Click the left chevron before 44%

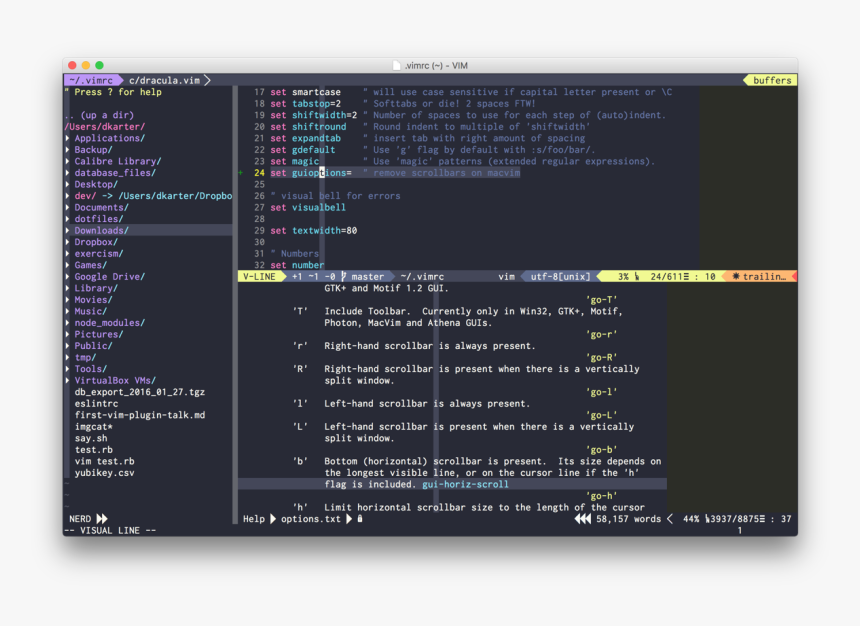670,518
